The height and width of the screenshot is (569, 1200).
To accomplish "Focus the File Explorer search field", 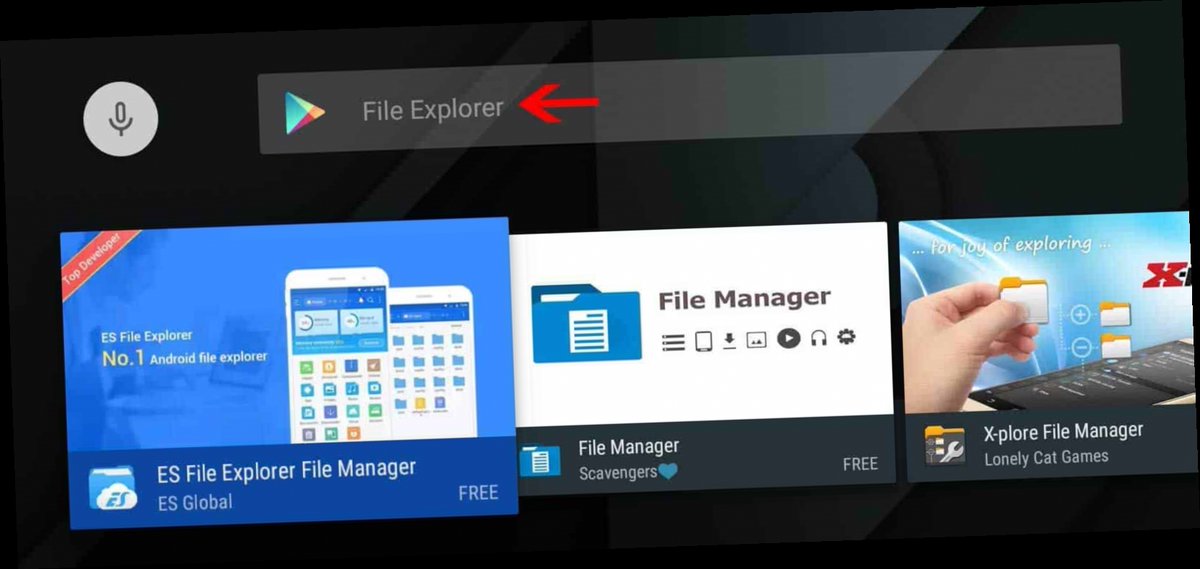I will pos(690,99).
